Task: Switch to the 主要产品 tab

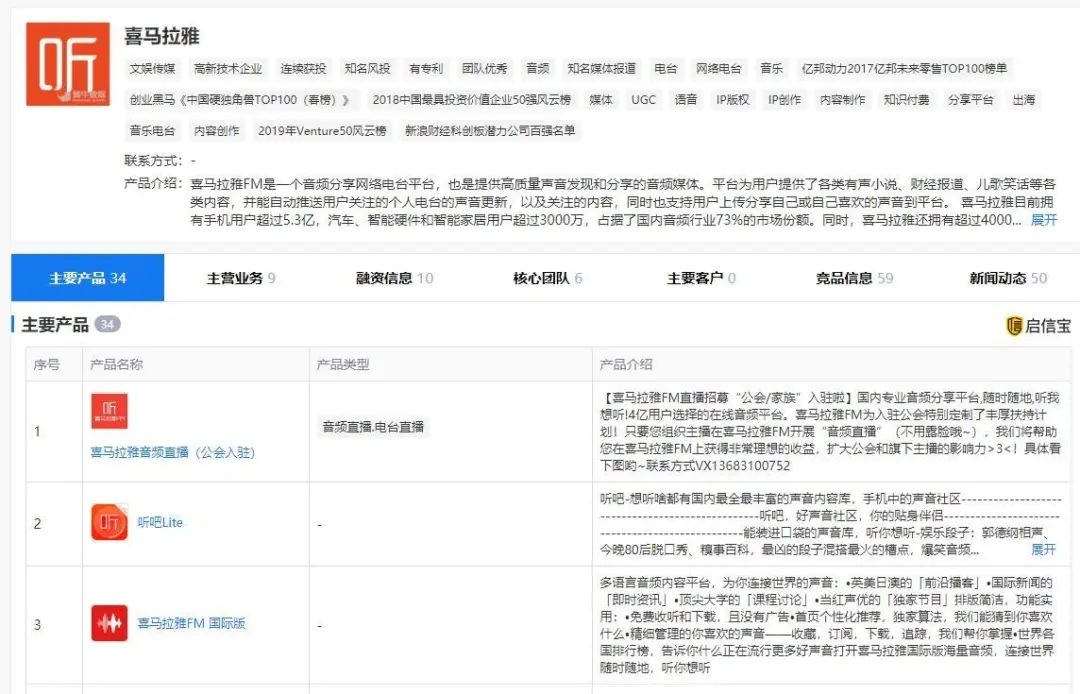Action: [x=87, y=278]
